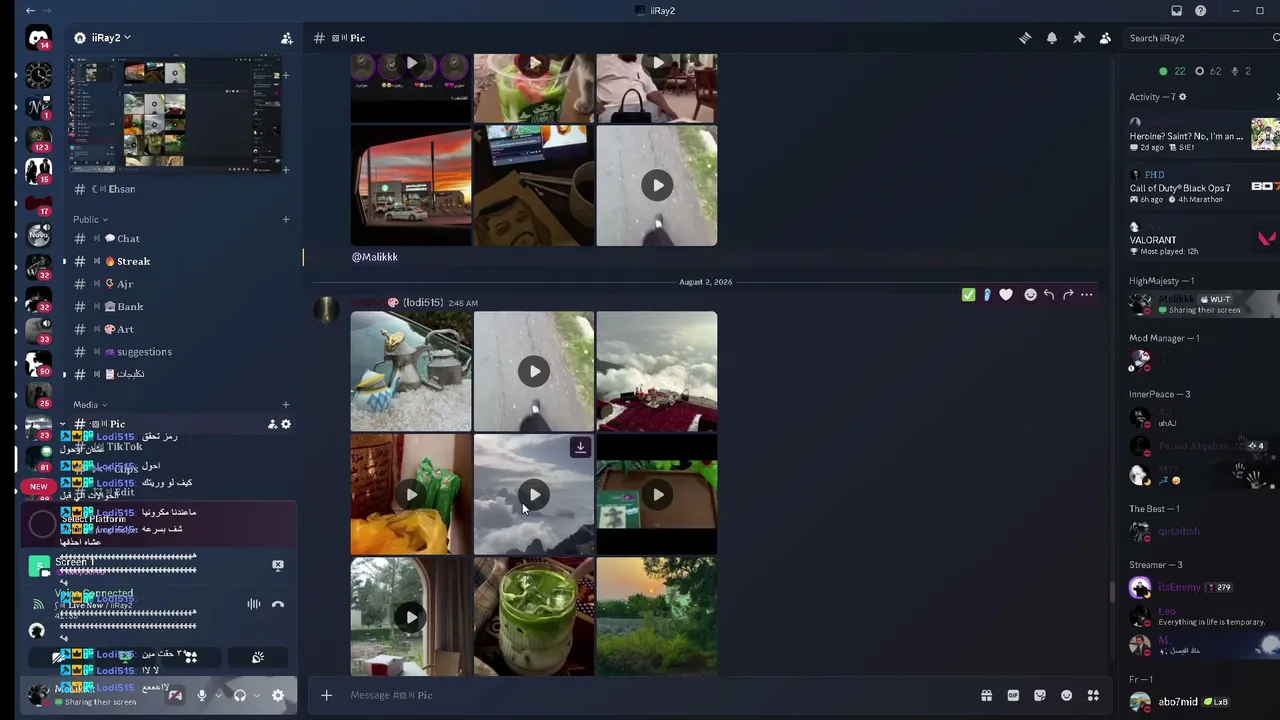Open the Ajr channel
The image size is (1280, 720).
180,284
